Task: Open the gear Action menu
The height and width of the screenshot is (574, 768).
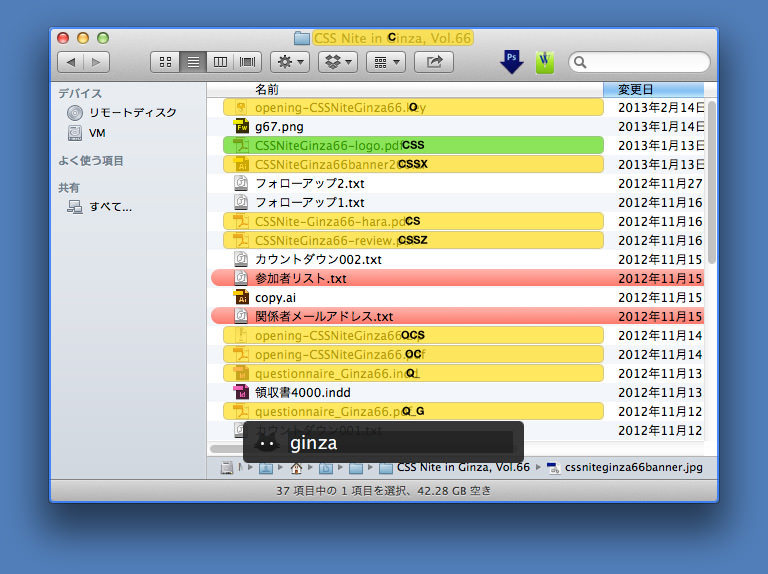Action: pyautogui.click(x=290, y=62)
